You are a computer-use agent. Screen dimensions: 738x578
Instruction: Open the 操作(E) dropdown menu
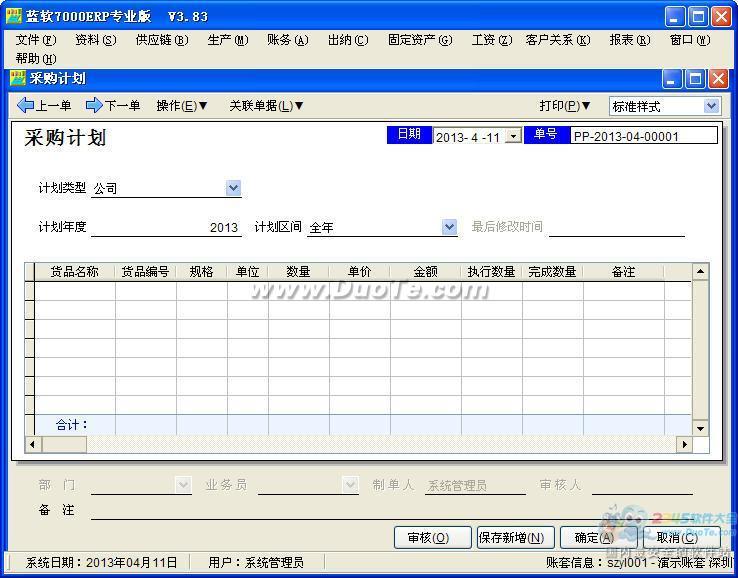[x=182, y=106]
